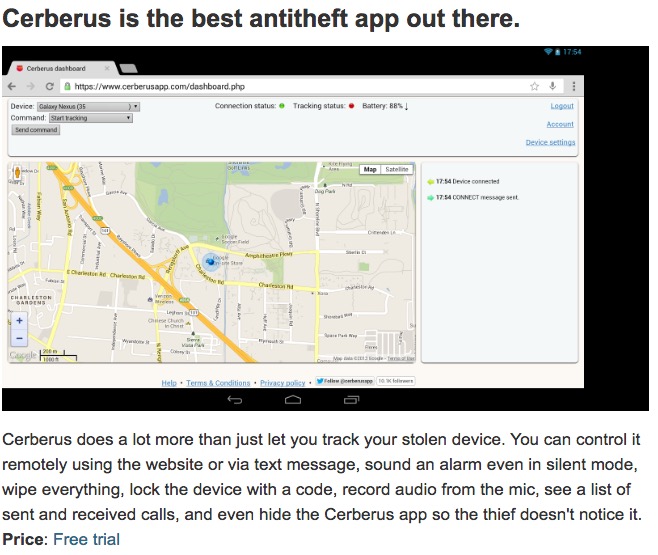The width and height of the screenshot is (658, 555).
Task: Open the Chrome three-dot menu
Action: point(574,86)
